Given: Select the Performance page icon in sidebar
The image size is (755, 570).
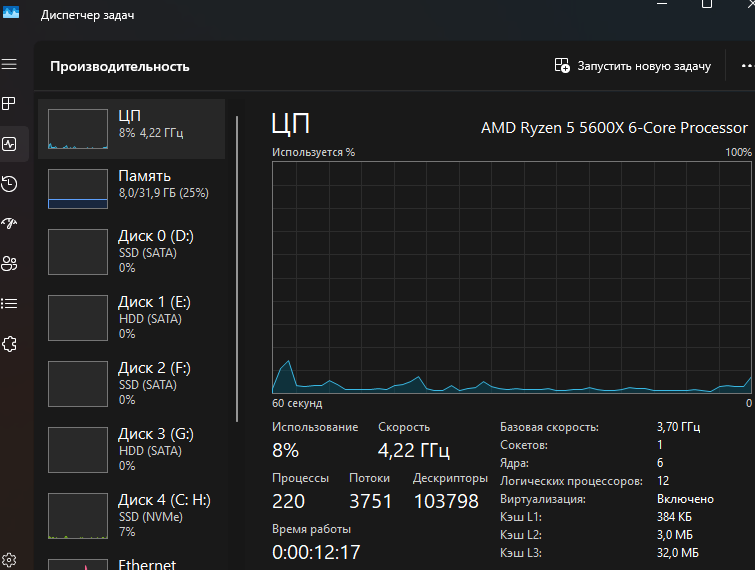Looking at the screenshot, I should (x=9, y=143).
